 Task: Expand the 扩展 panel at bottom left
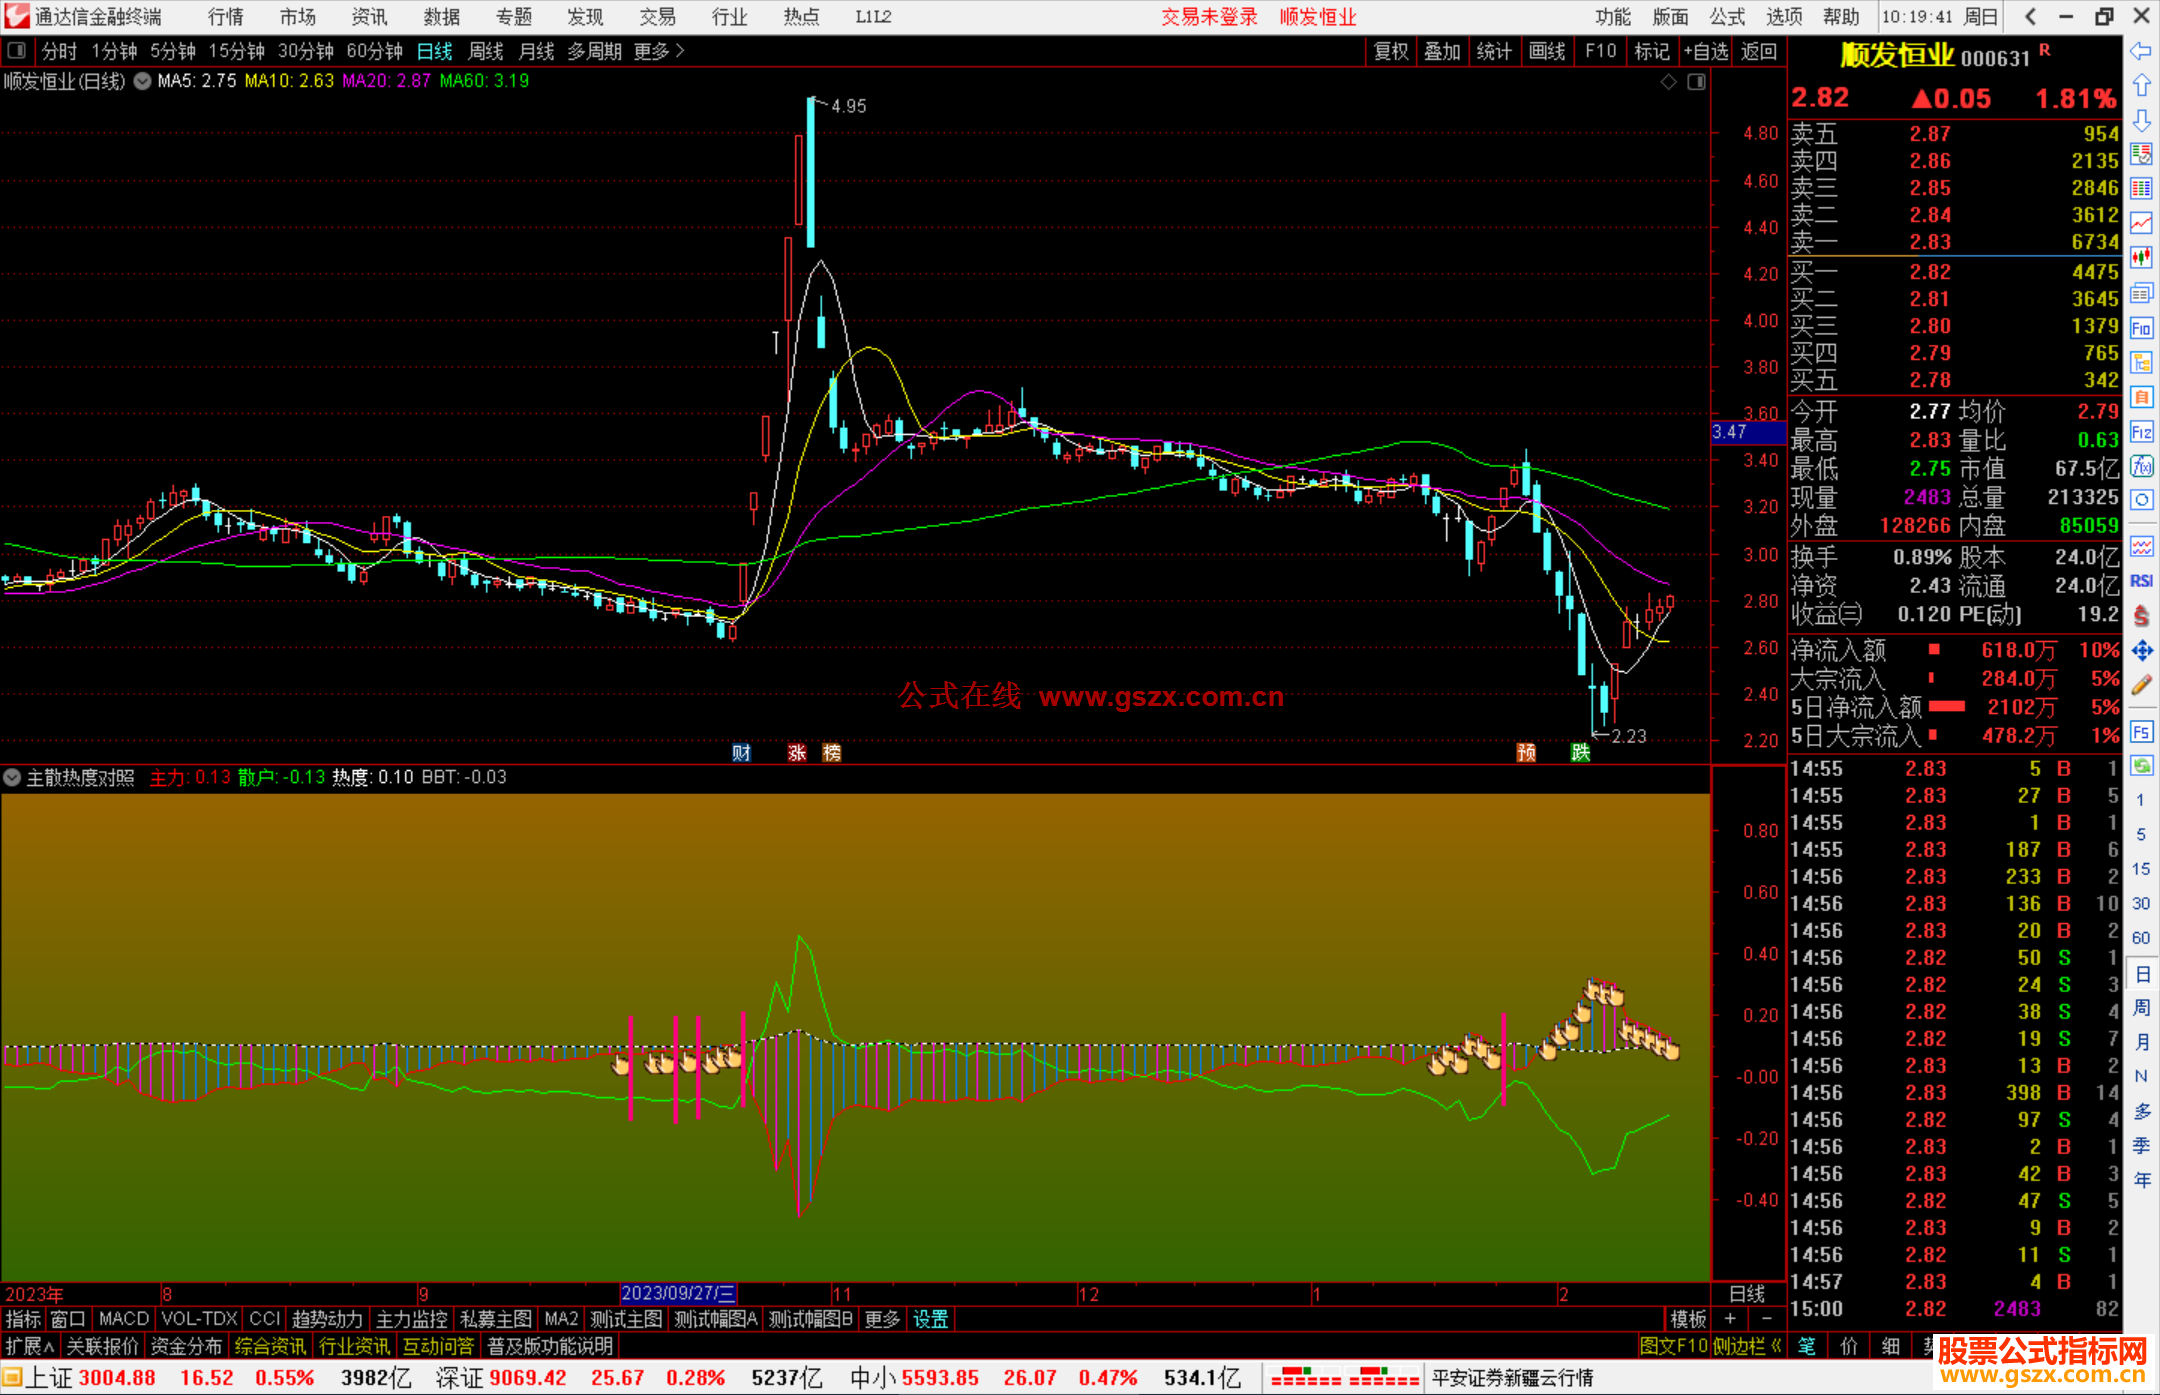[30, 1346]
